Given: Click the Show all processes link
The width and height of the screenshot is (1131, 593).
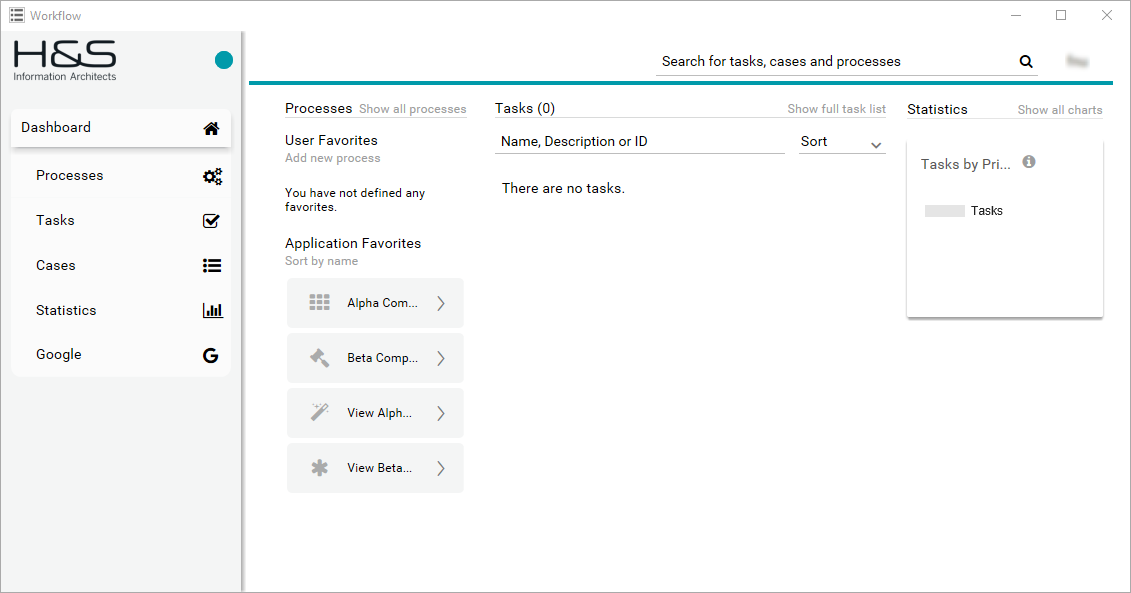Looking at the screenshot, I should pos(412,109).
